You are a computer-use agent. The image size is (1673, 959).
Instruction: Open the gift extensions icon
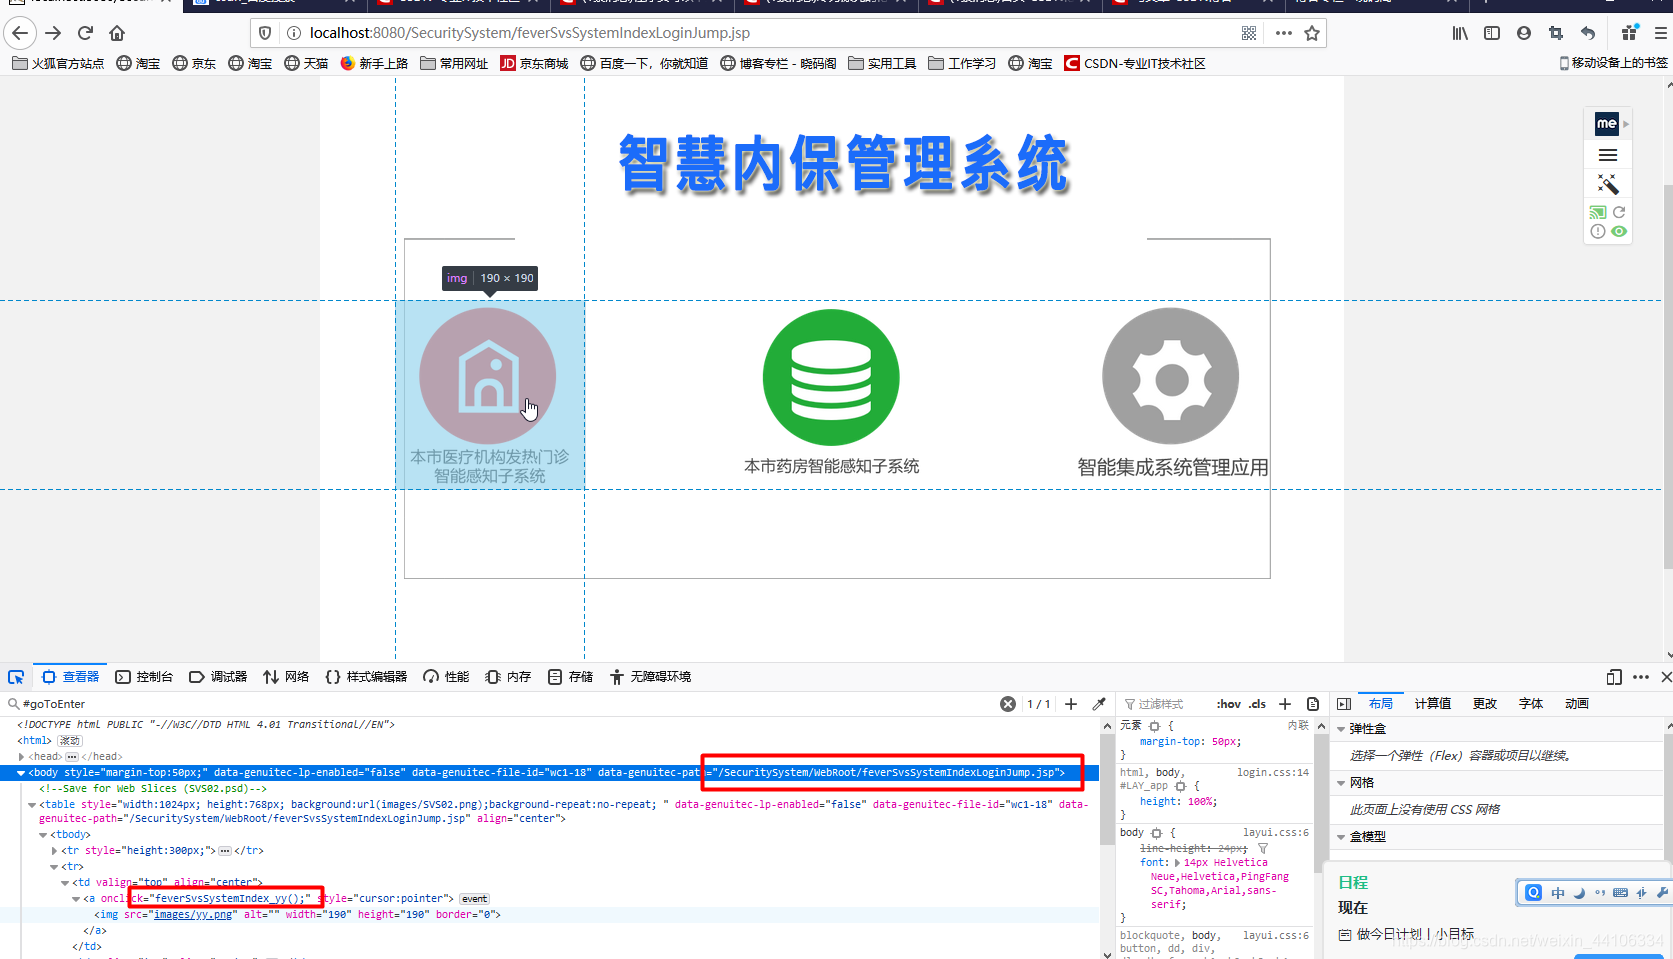[1630, 33]
